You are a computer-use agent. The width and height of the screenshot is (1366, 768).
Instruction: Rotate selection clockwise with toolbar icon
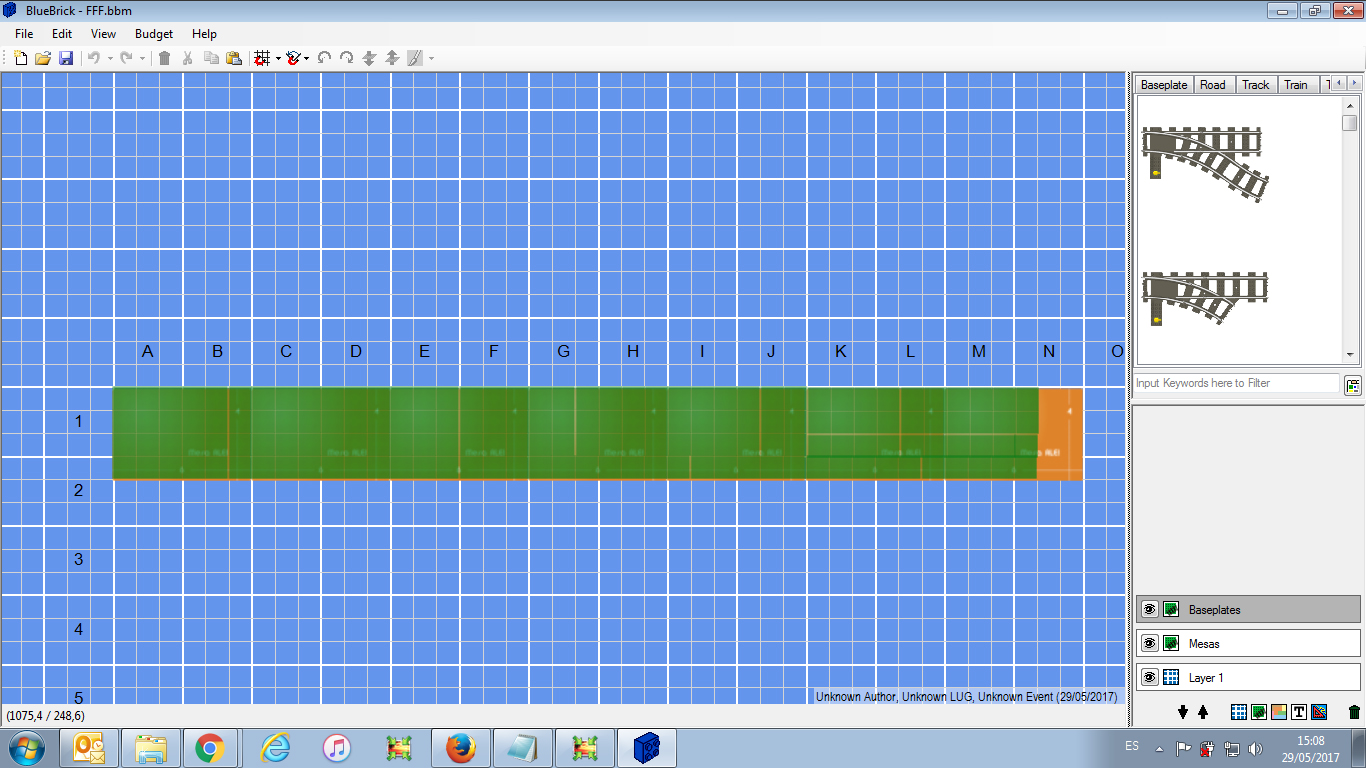[x=346, y=58]
